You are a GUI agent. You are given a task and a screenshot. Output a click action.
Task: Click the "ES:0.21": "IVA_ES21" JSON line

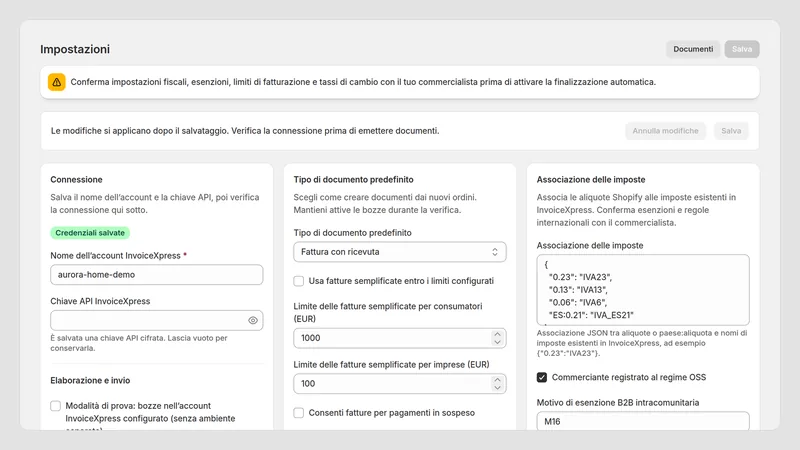point(591,315)
